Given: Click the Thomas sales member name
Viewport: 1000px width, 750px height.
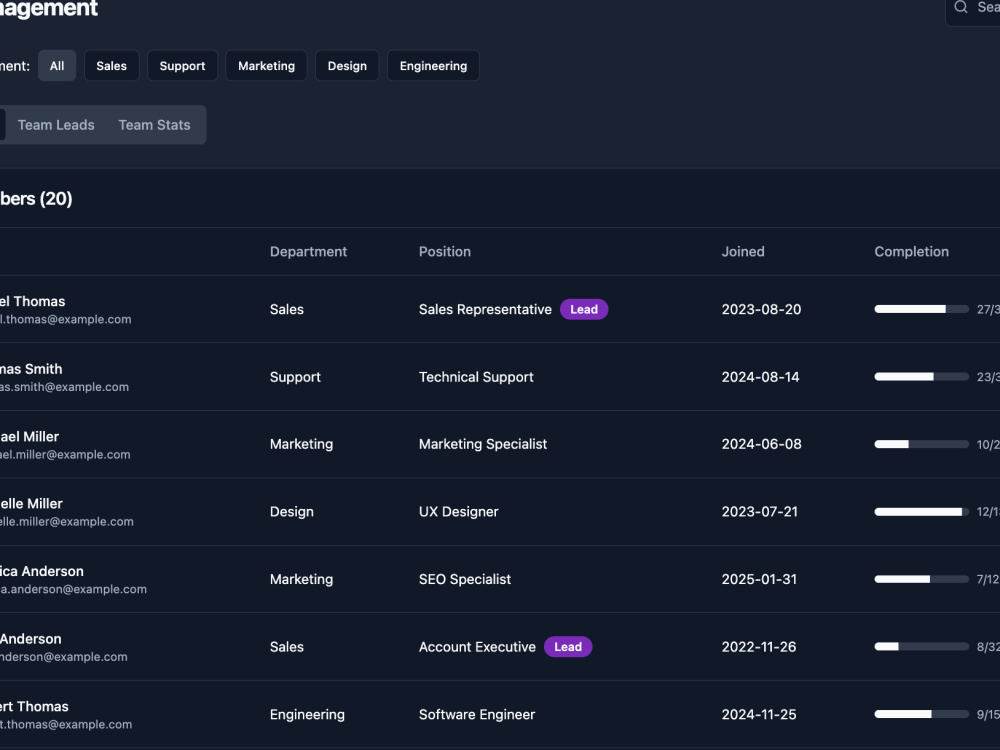Looking at the screenshot, I should tap(33, 301).
